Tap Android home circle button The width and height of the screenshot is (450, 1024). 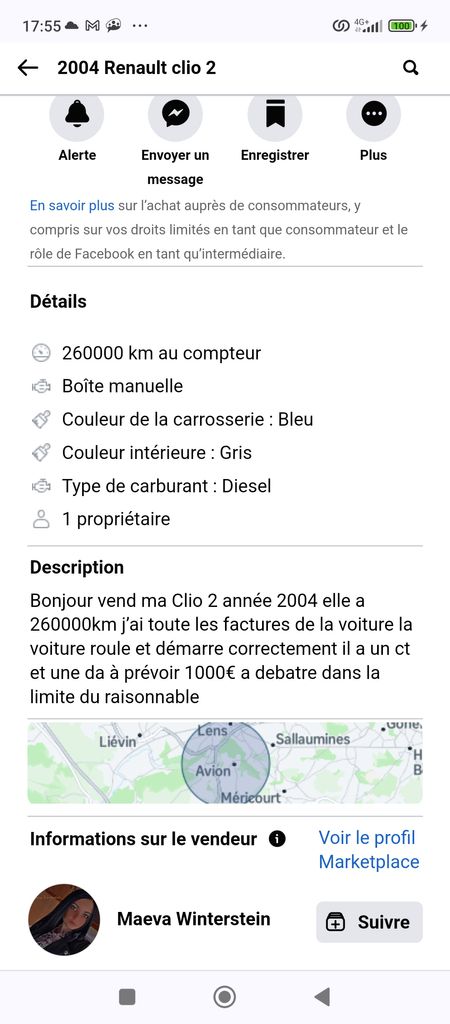(225, 997)
